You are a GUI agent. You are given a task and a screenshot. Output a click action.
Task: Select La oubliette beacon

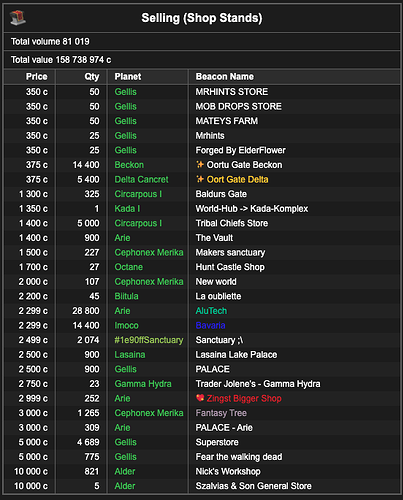point(218,296)
